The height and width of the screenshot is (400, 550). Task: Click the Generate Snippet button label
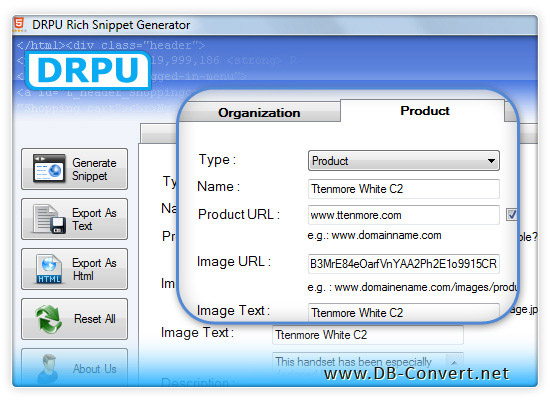pos(94,169)
